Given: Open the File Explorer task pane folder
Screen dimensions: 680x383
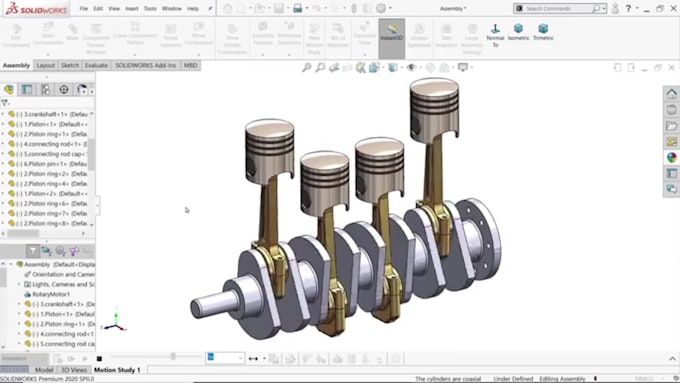Looking at the screenshot, I should pos(671,126).
